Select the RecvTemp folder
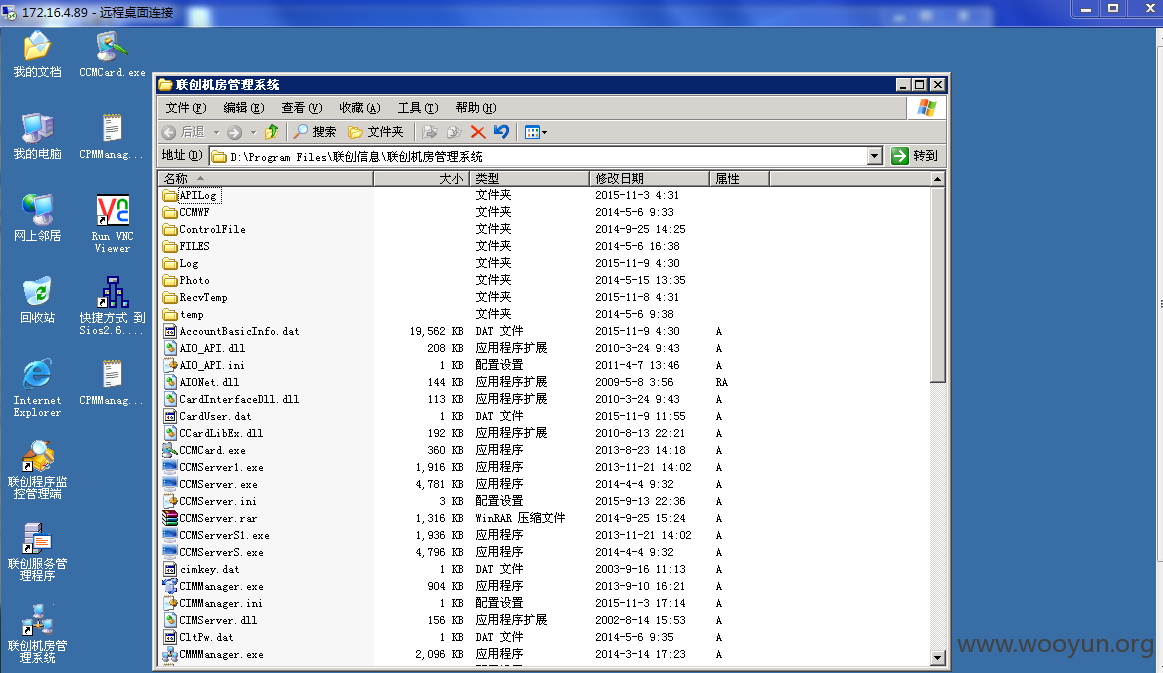This screenshot has width=1163, height=673. 195,298
